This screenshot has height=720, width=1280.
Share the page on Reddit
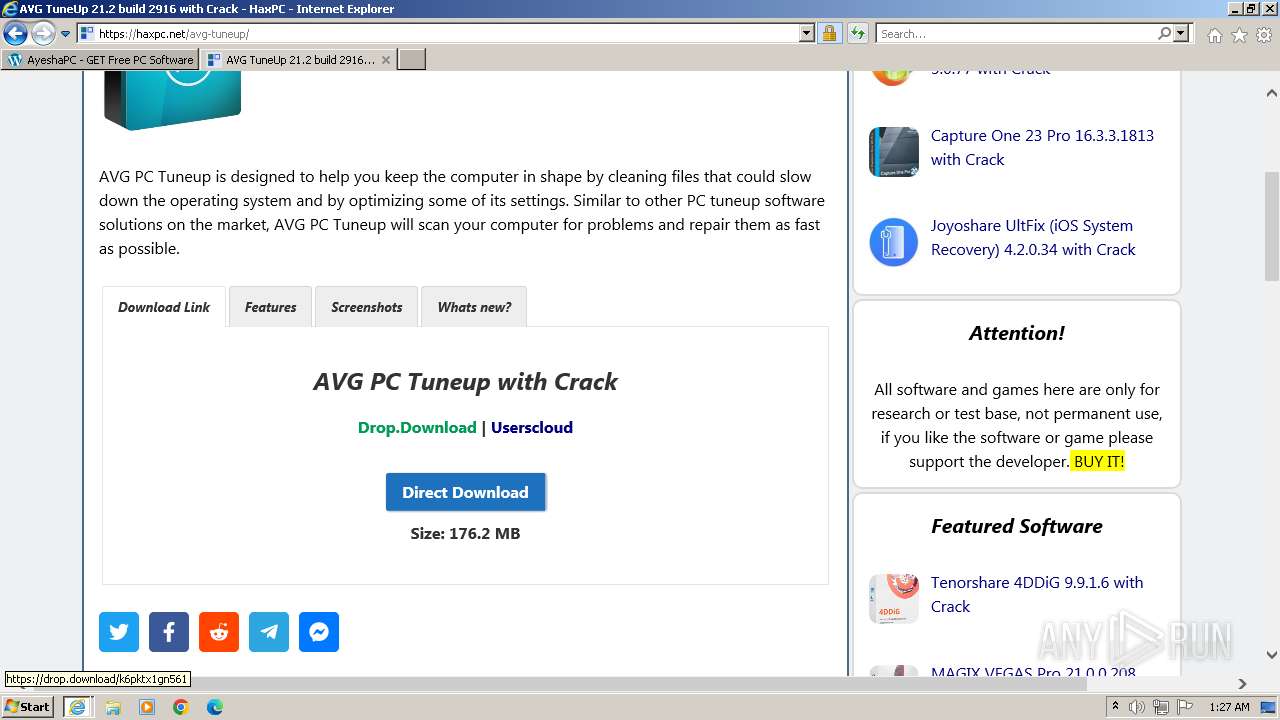click(x=219, y=632)
